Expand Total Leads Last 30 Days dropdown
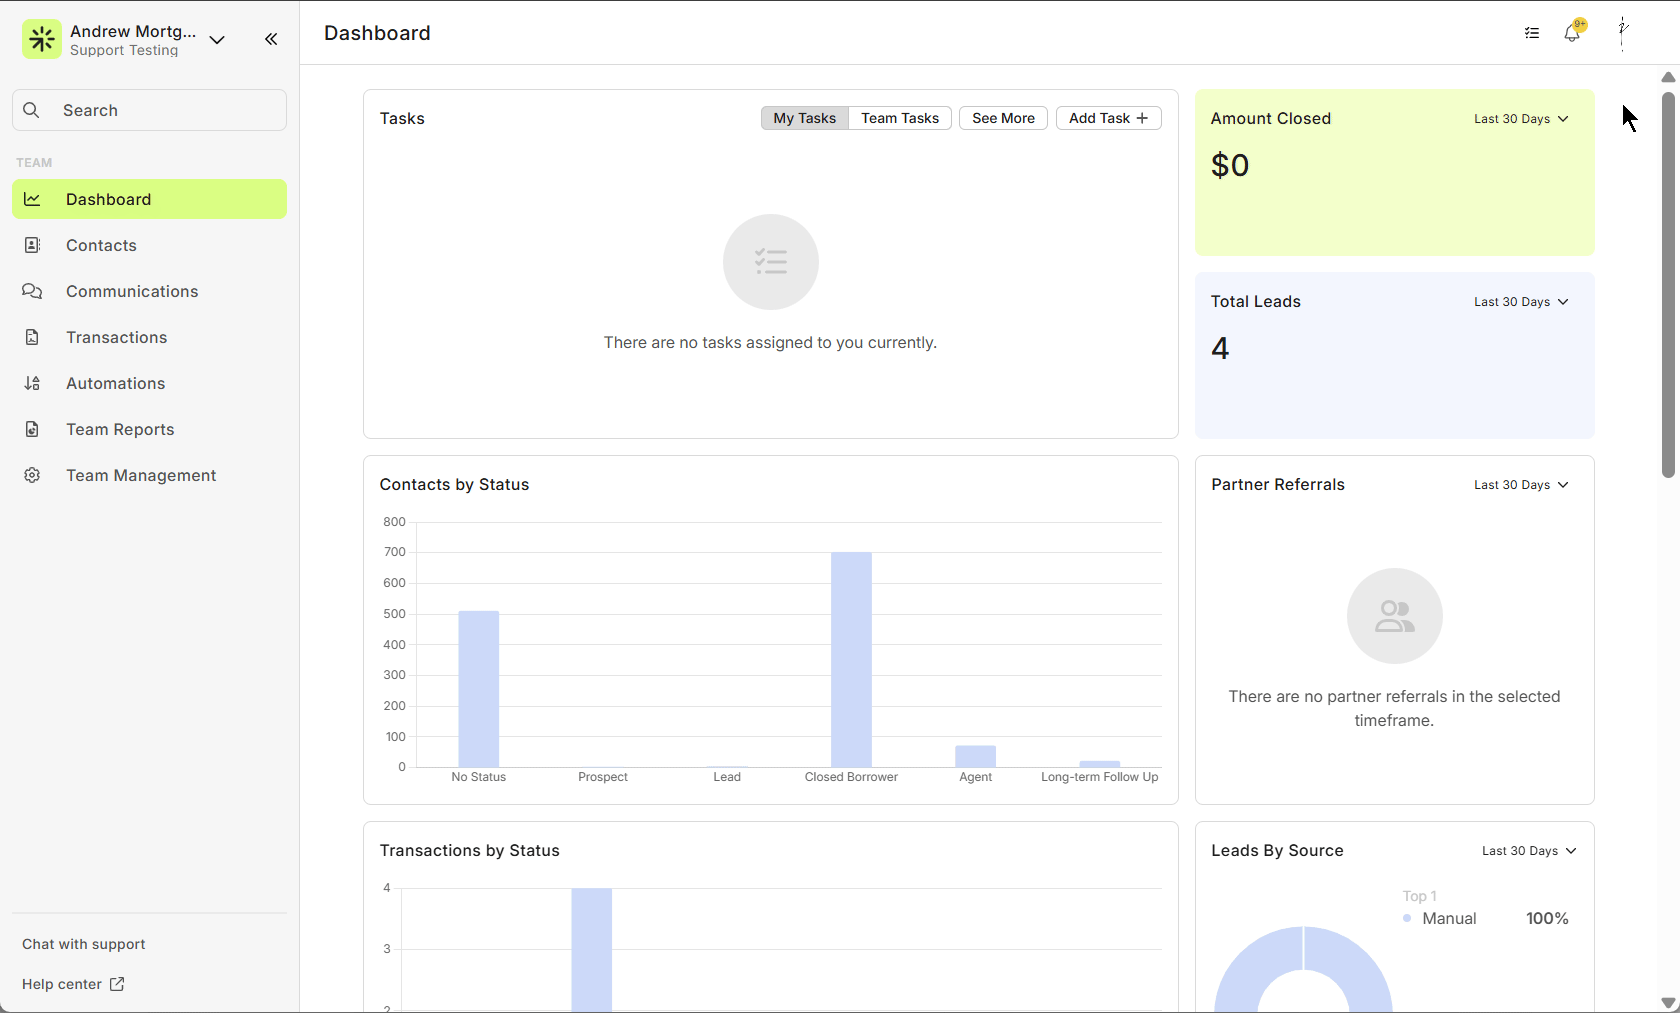Viewport: 1680px width, 1013px height. click(x=1521, y=302)
